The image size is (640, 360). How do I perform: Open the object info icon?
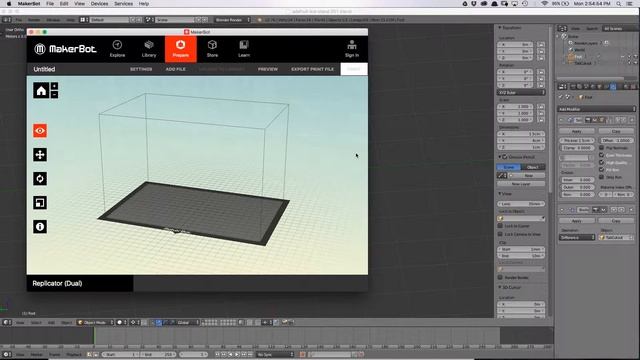pyautogui.click(x=40, y=227)
